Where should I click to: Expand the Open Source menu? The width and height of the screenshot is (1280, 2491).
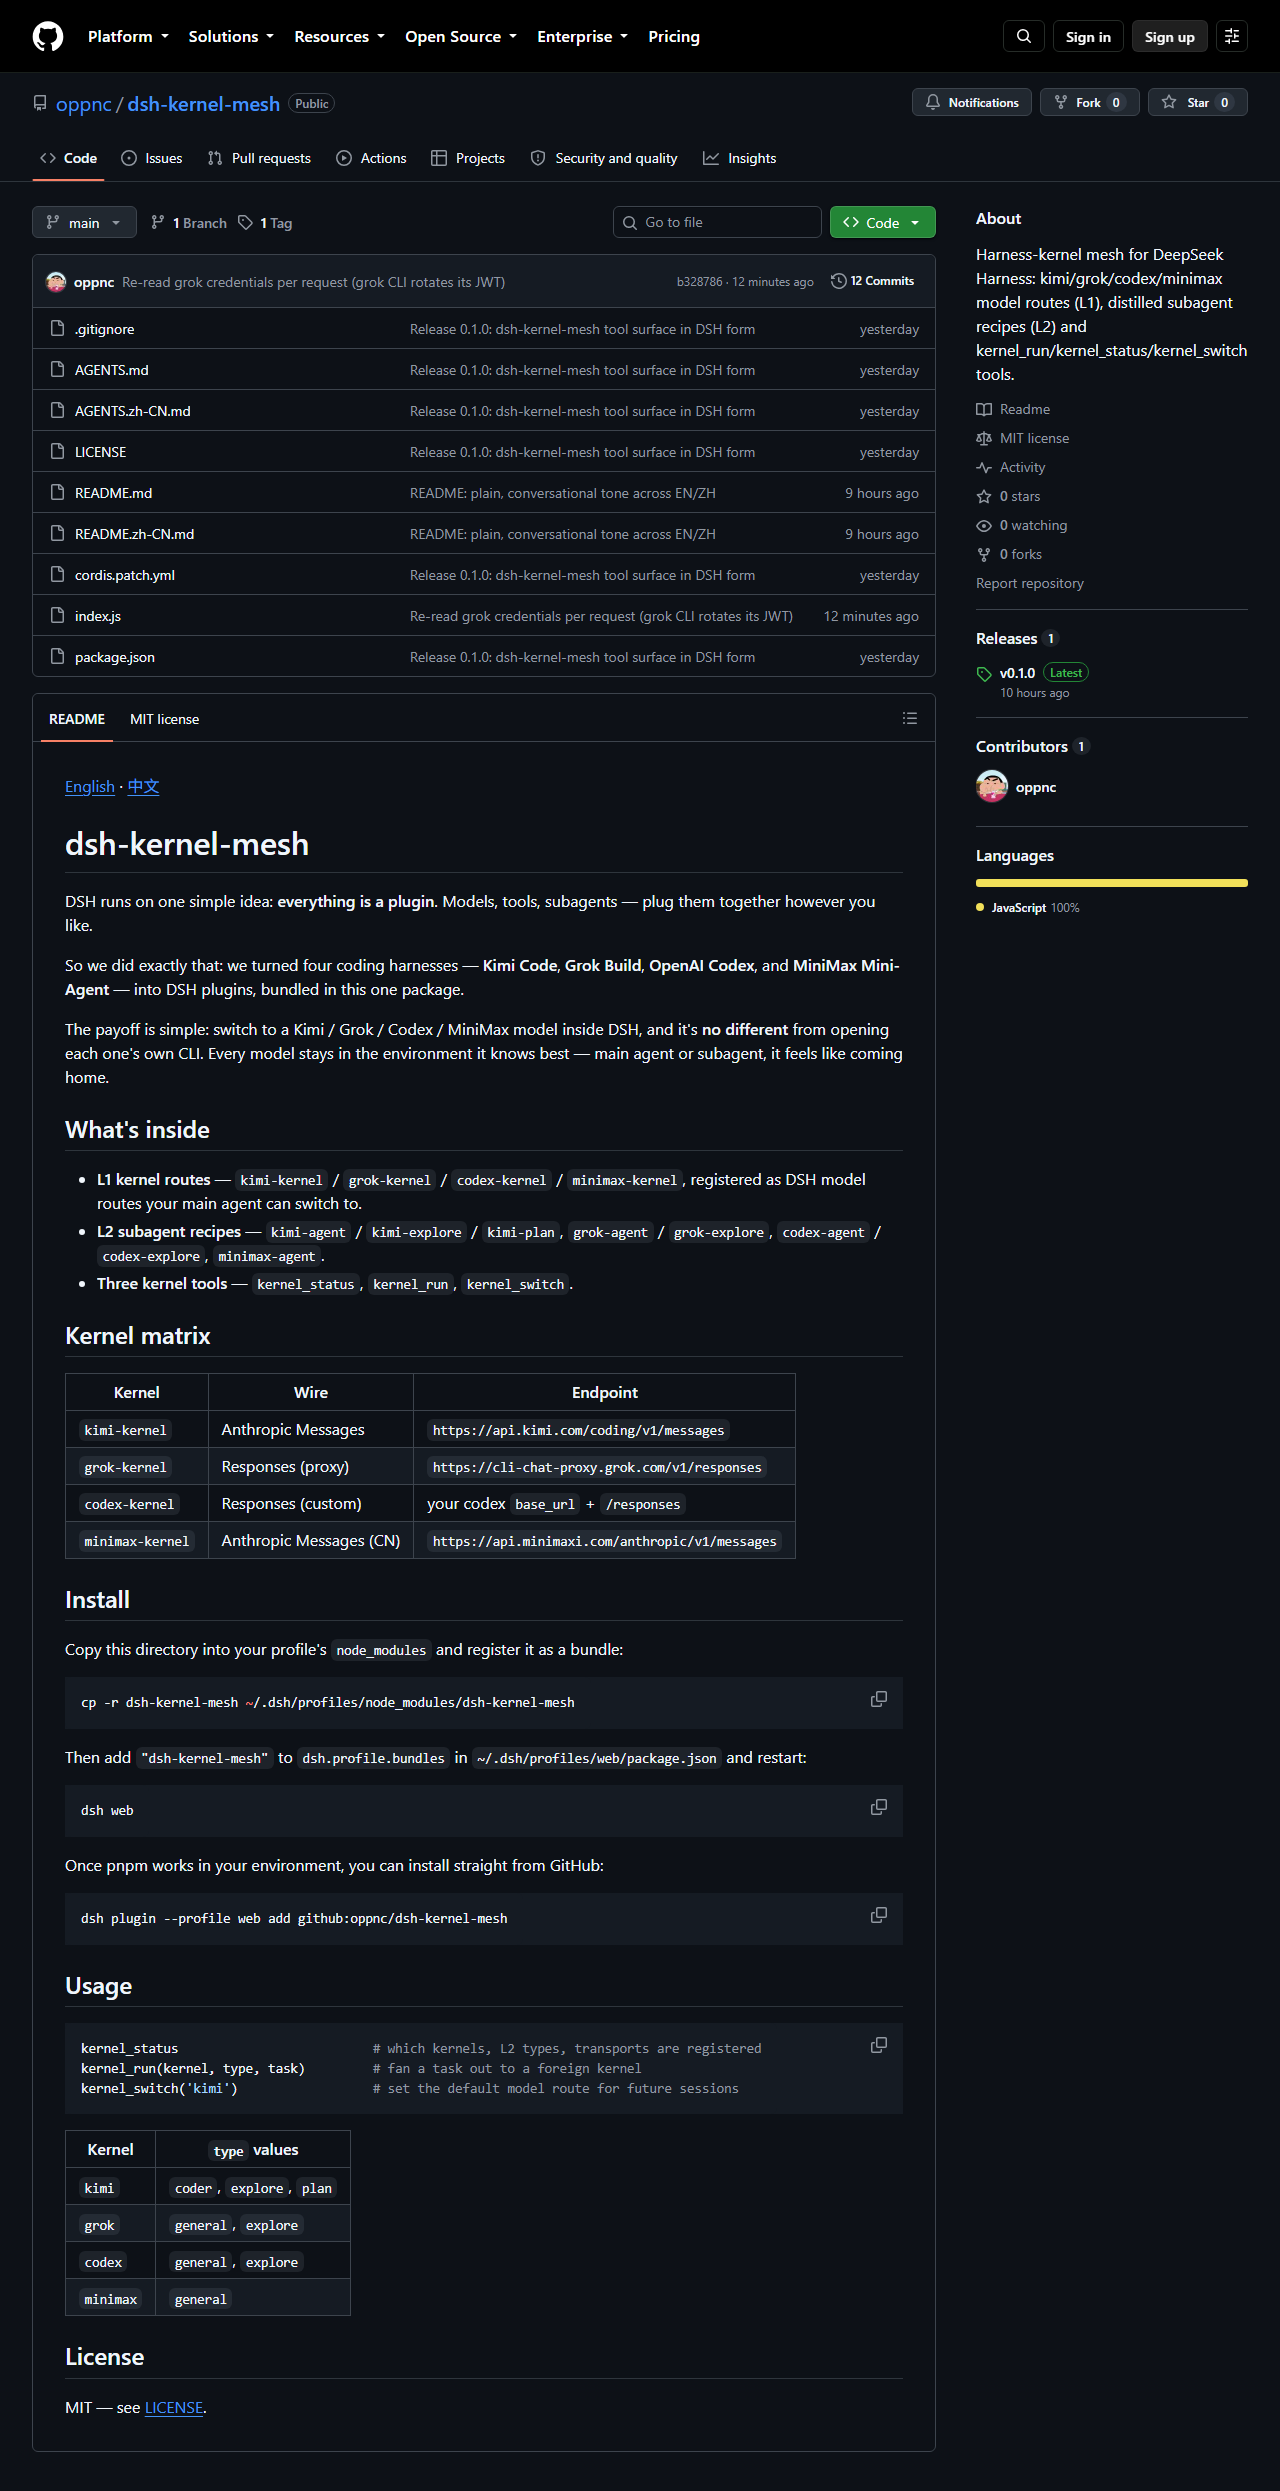tap(461, 36)
